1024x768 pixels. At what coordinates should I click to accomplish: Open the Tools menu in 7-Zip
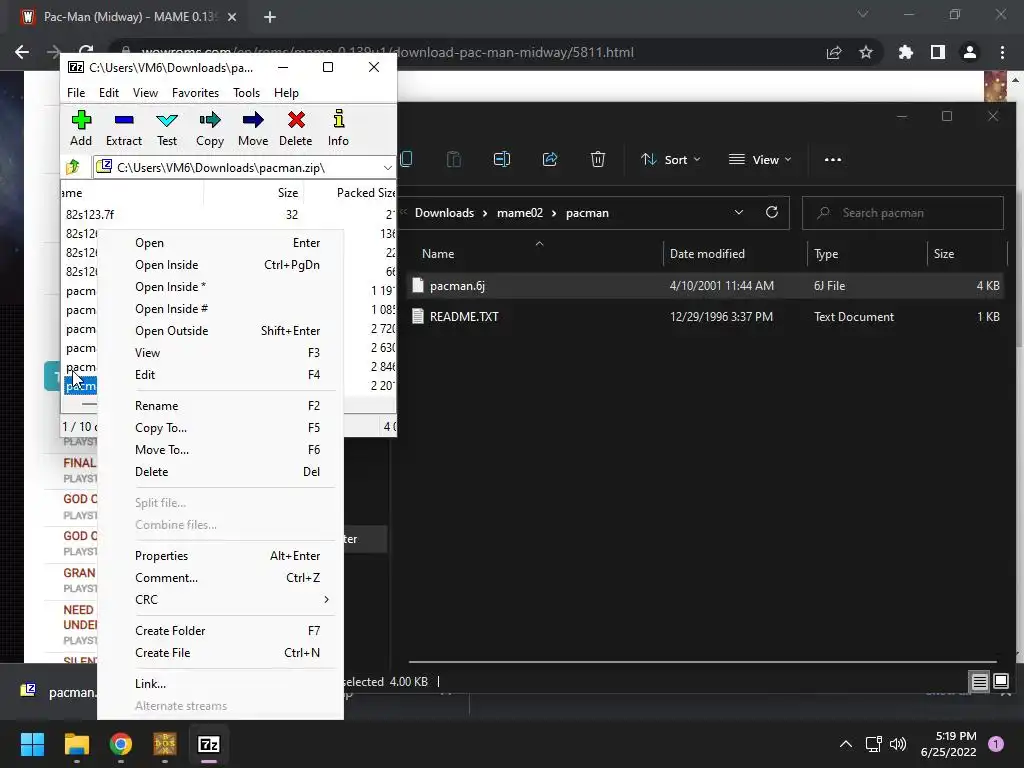[x=246, y=93]
